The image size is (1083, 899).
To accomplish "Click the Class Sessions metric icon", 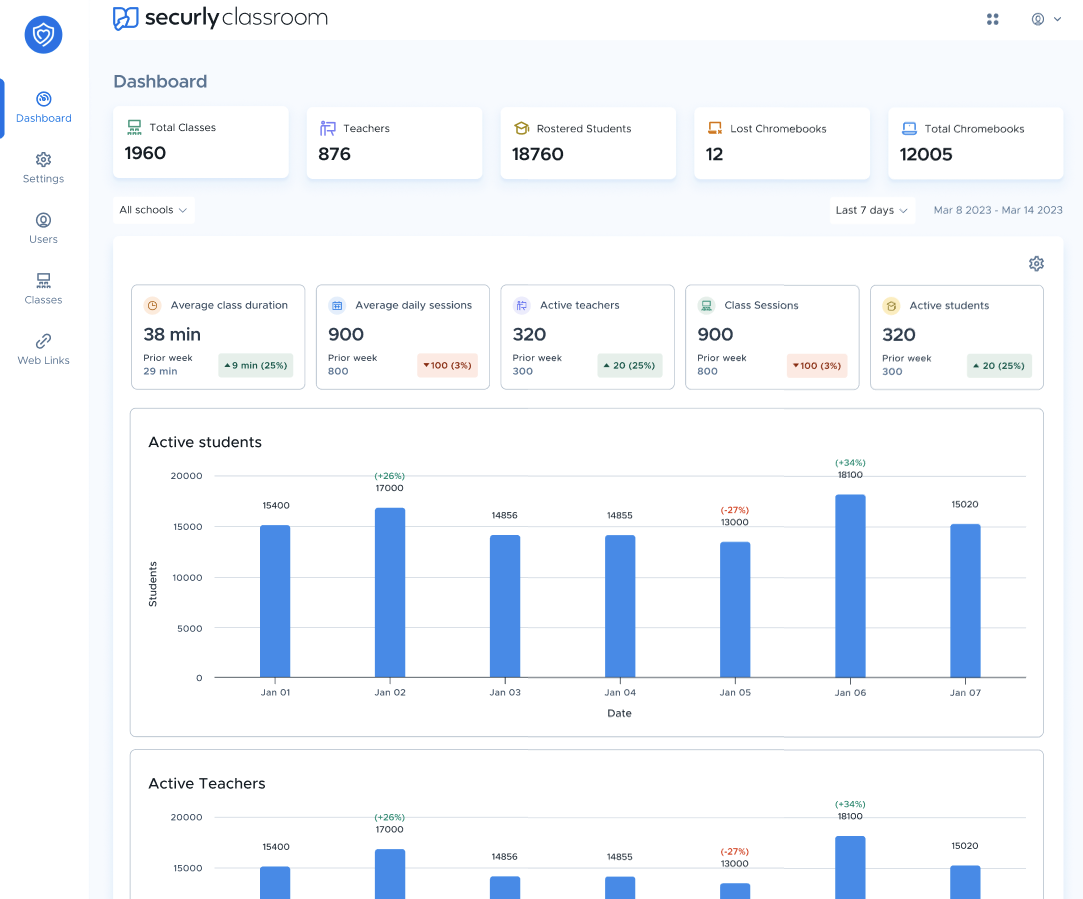I will pyautogui.click(x=706, y=305).
